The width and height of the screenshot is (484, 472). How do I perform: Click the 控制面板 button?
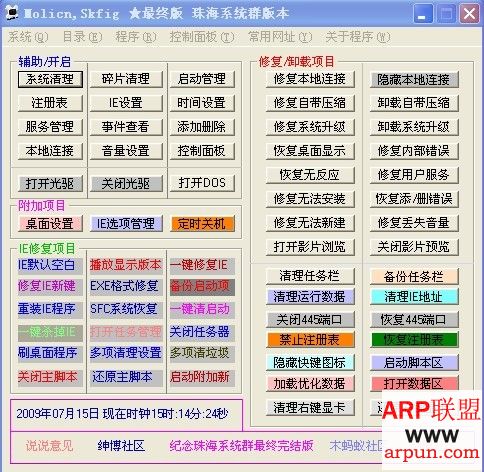[202, 151]
